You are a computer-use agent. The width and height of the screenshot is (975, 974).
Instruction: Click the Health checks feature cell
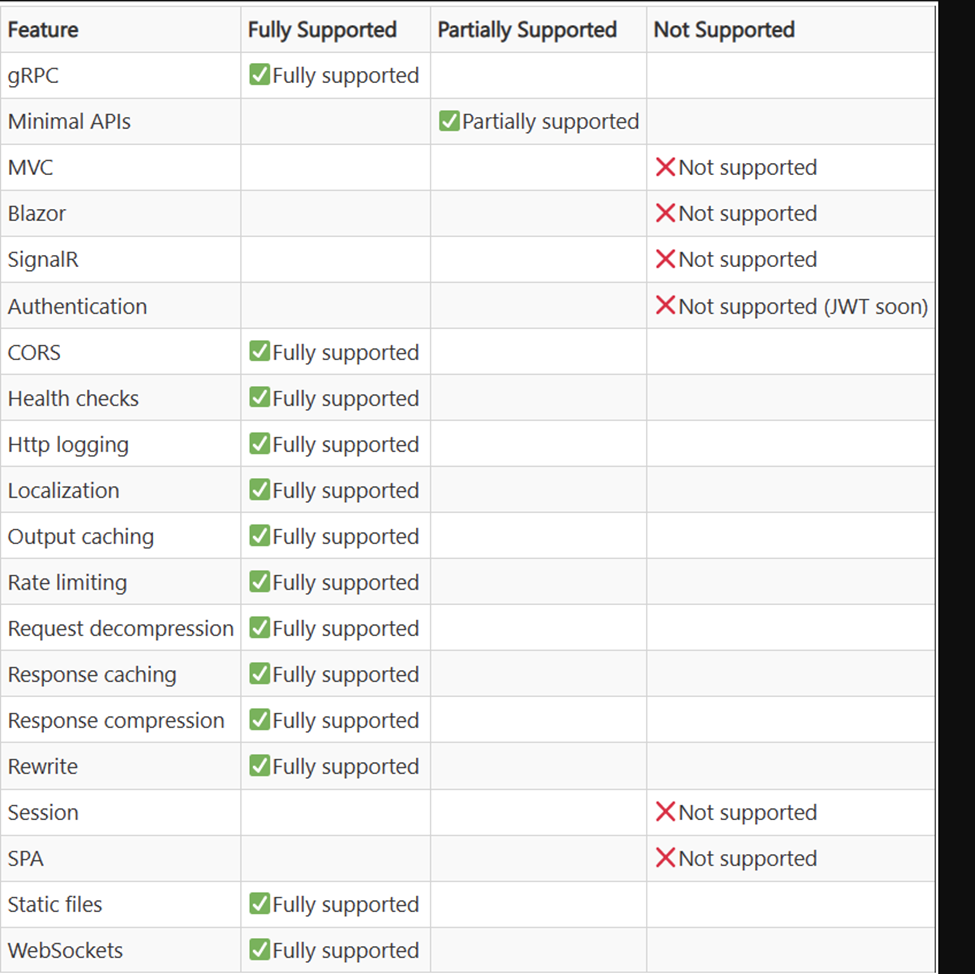click(x=73, y=399)
